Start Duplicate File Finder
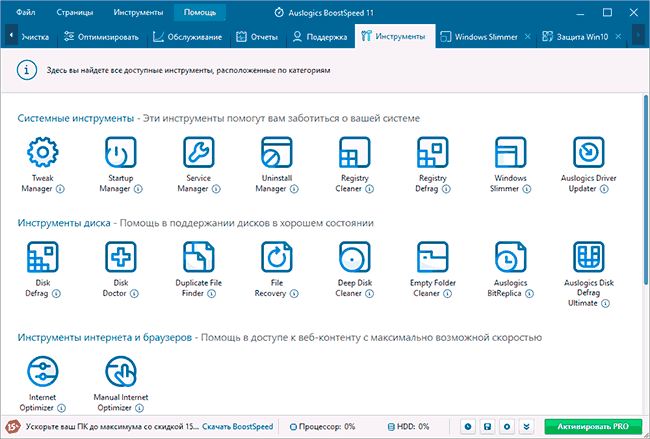This screenshot has height=439, width=650. click(199, 257)
